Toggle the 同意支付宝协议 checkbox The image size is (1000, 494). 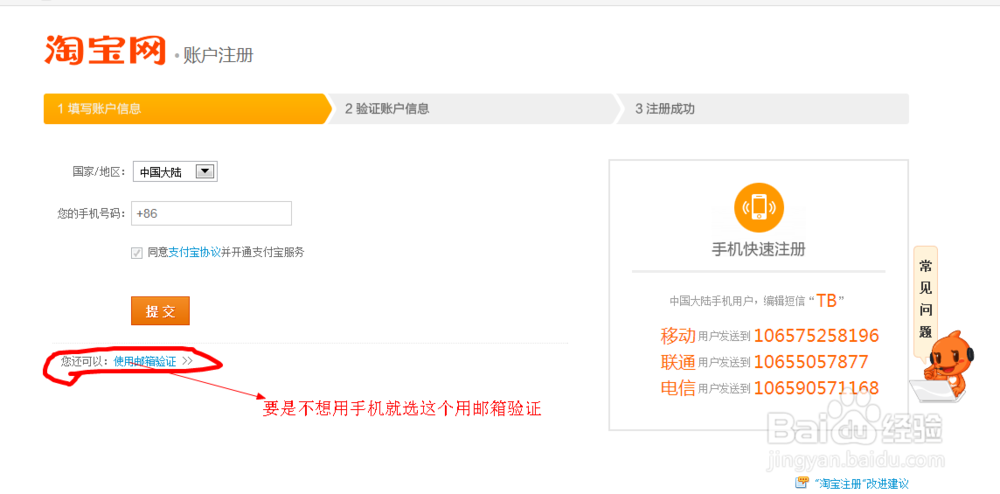tap(137, 253)
